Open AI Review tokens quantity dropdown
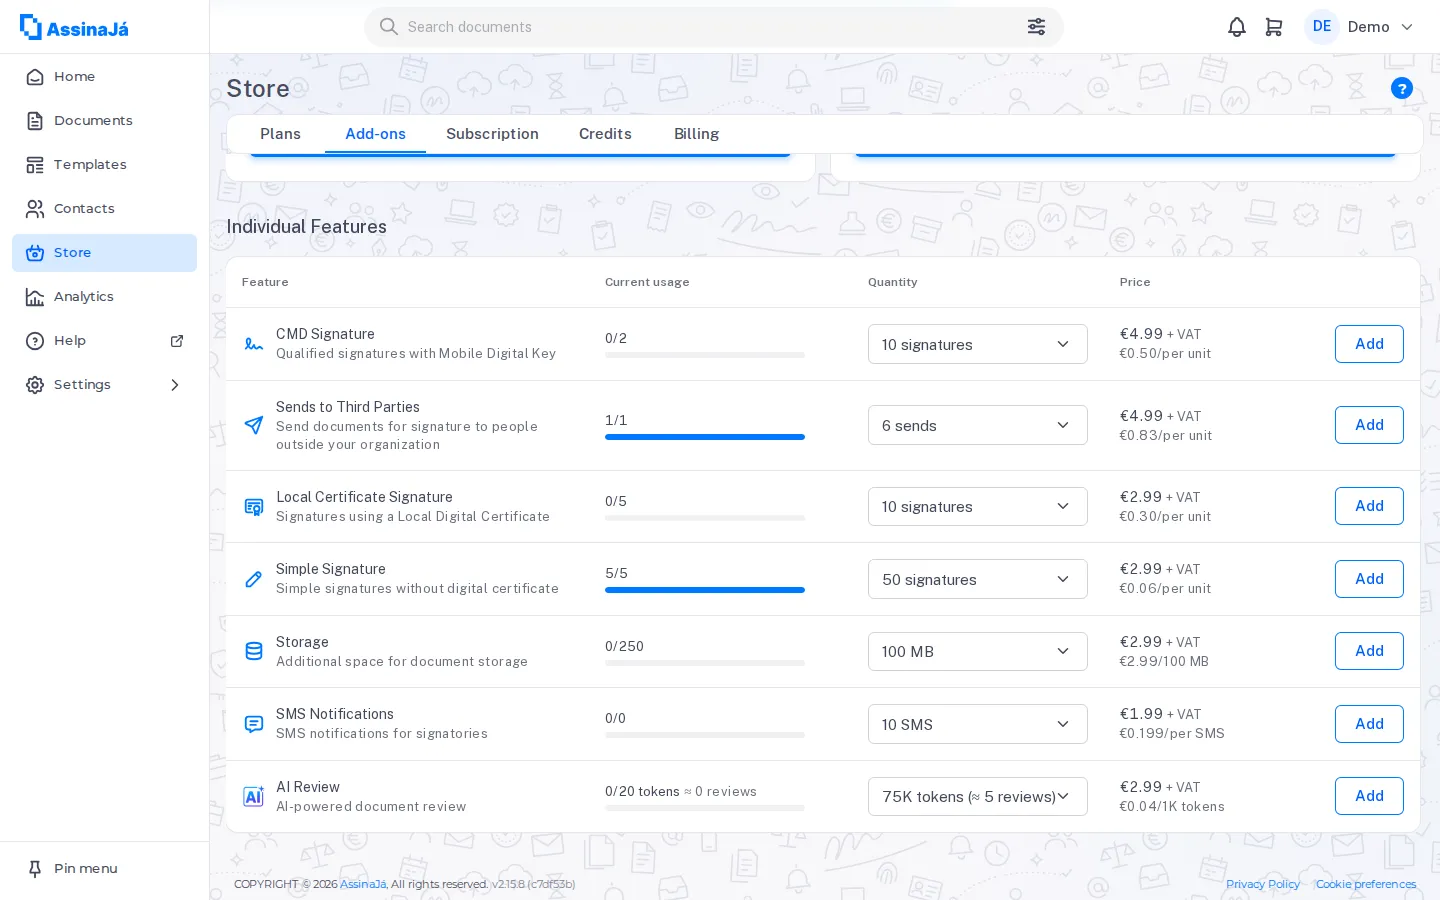 click(x=977, y=796)
